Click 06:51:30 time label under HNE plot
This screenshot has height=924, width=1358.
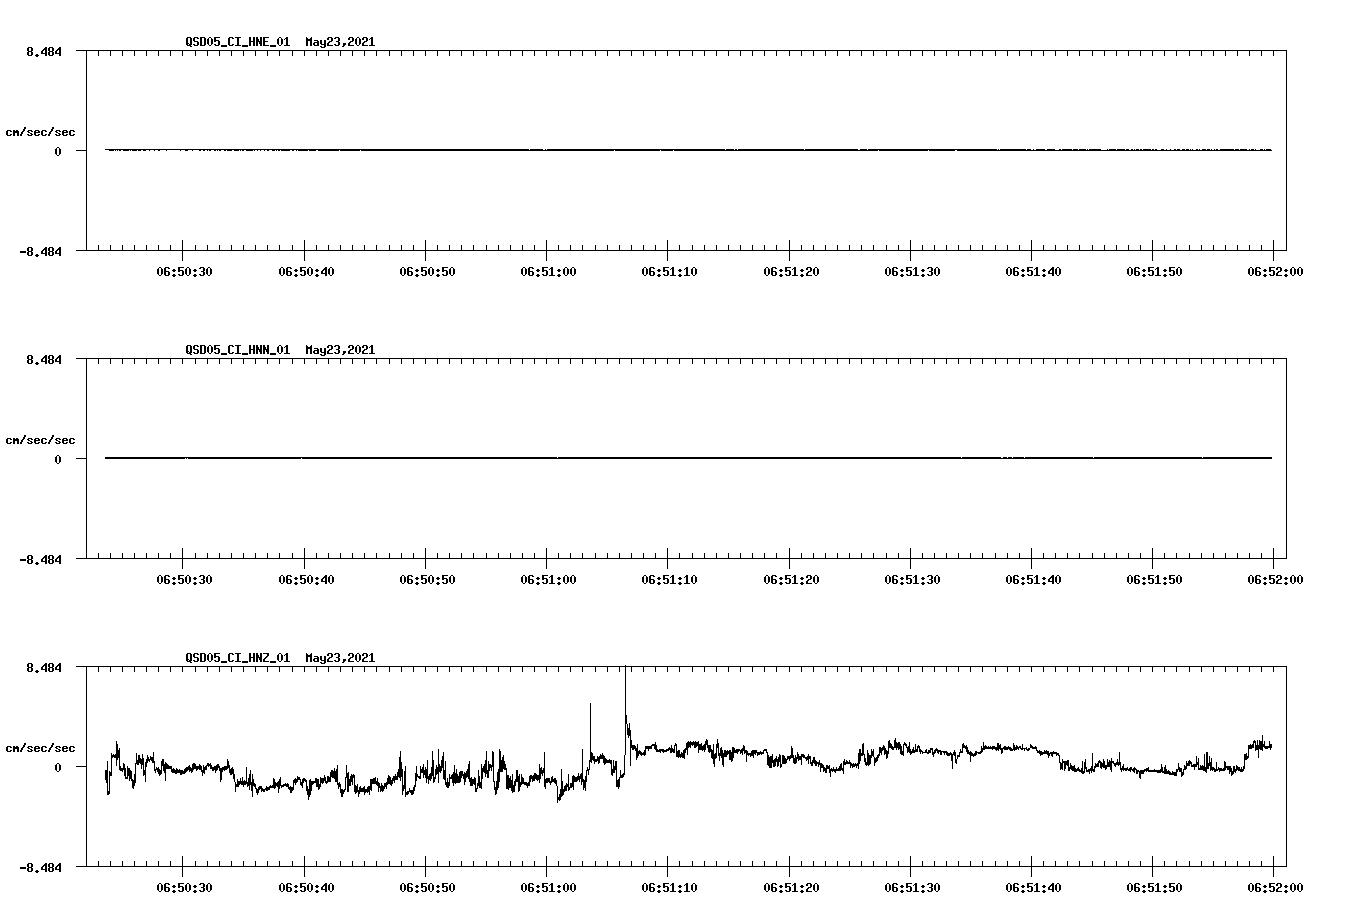[x=912, y=271]
